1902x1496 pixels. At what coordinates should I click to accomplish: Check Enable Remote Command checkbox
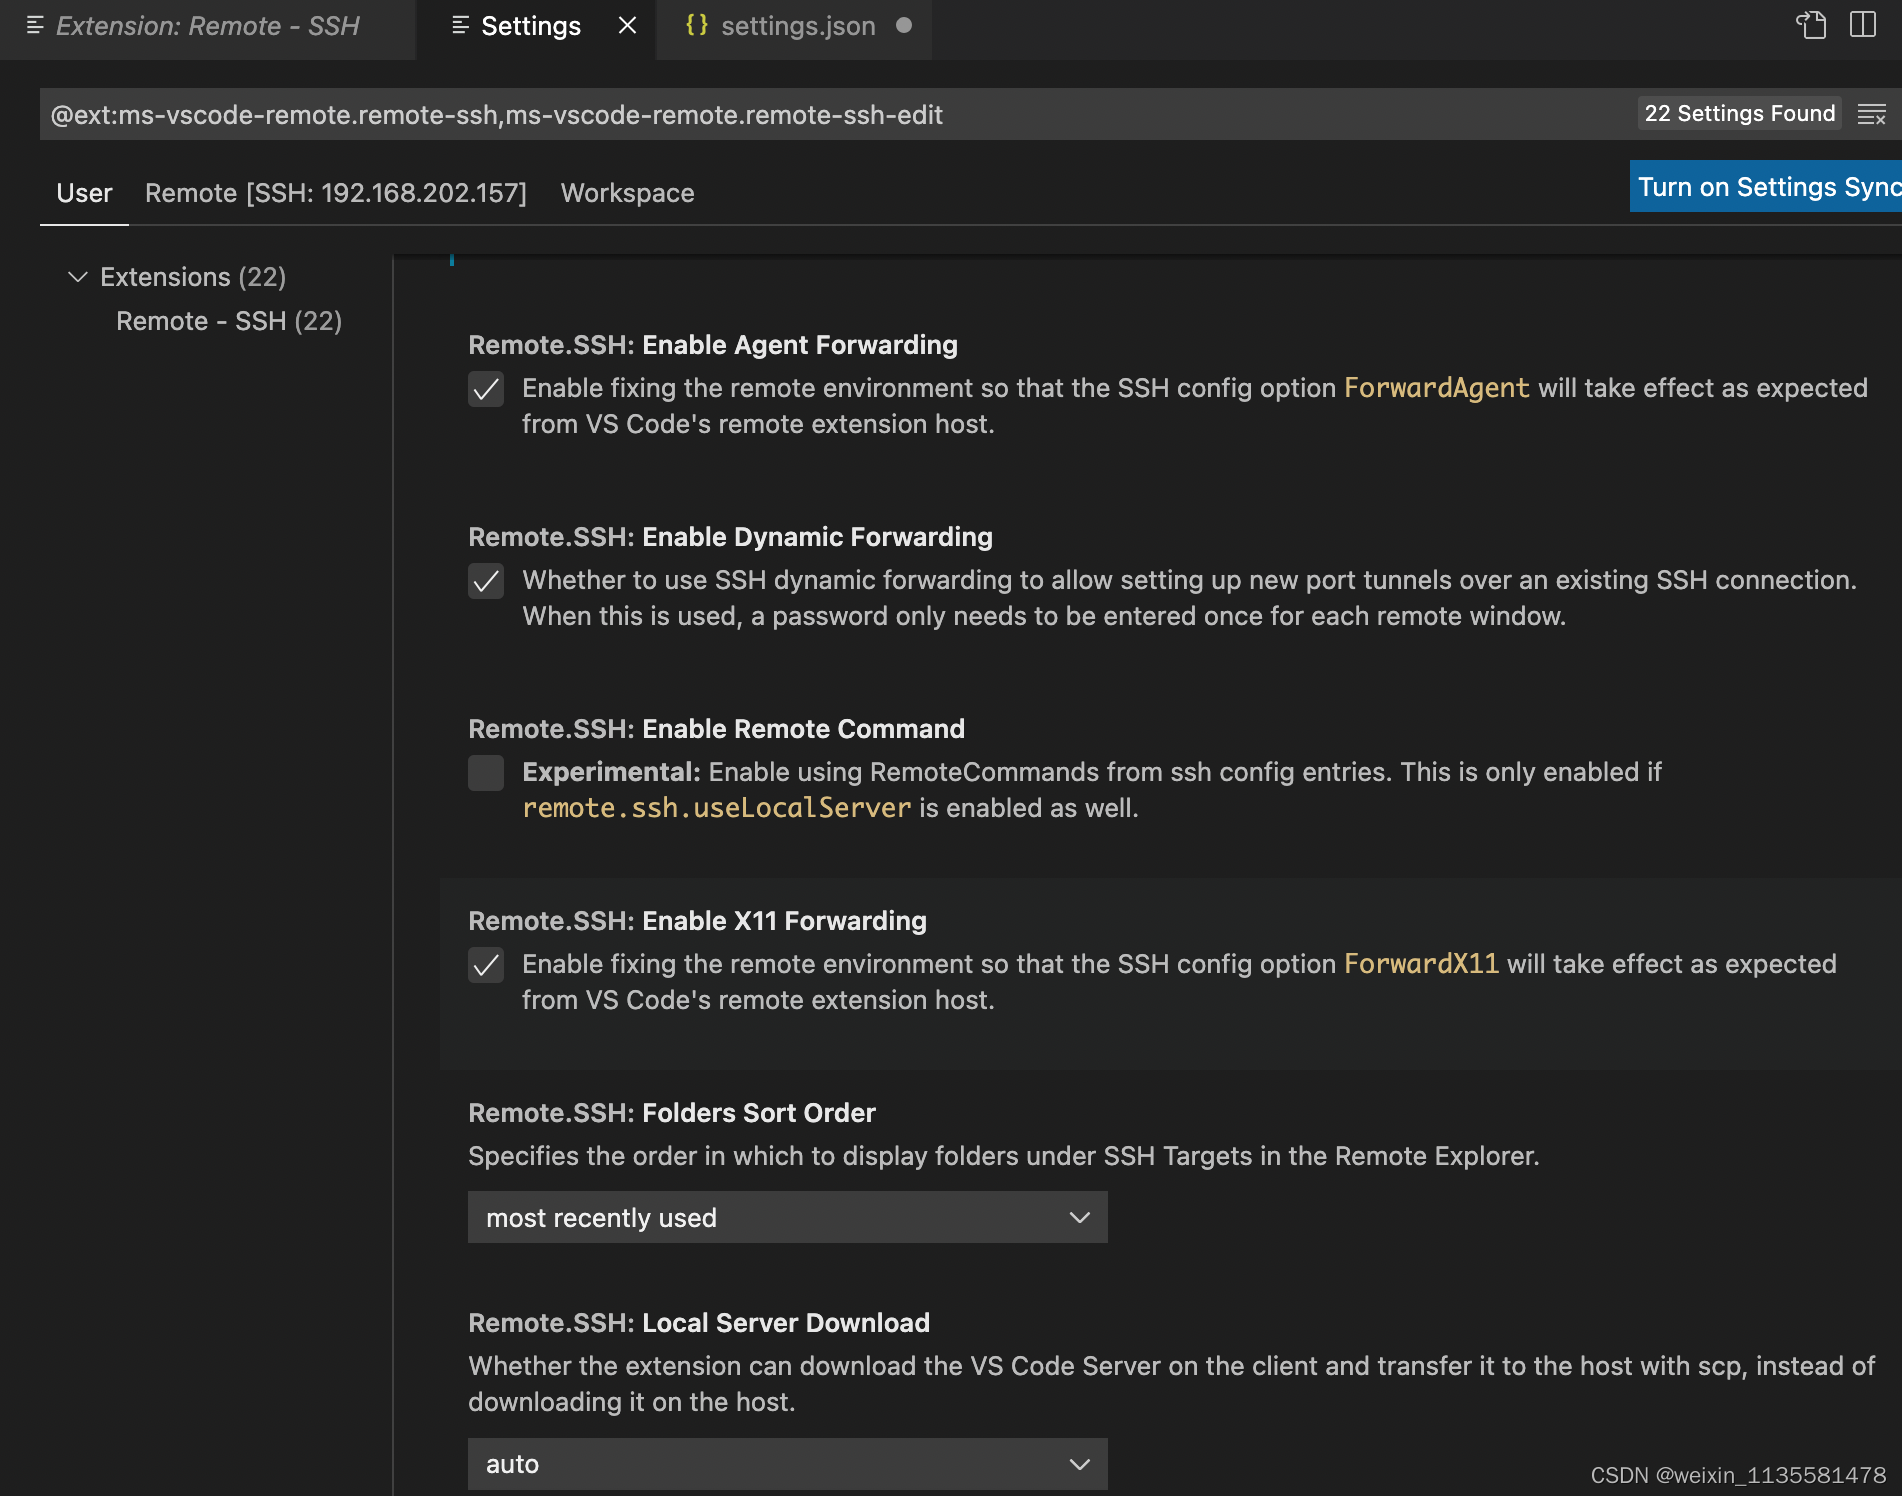486,773
